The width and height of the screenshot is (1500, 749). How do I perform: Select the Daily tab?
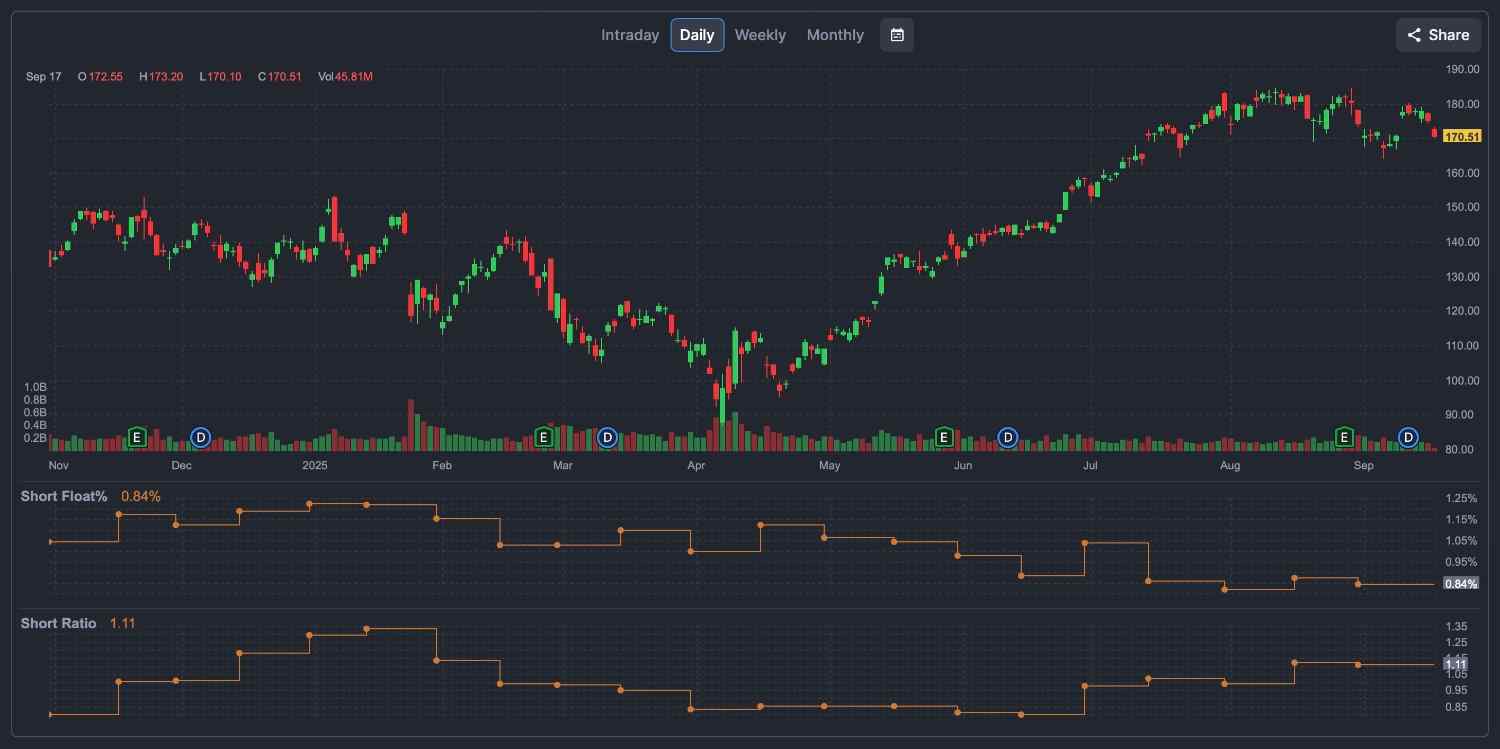coord(697,34)
